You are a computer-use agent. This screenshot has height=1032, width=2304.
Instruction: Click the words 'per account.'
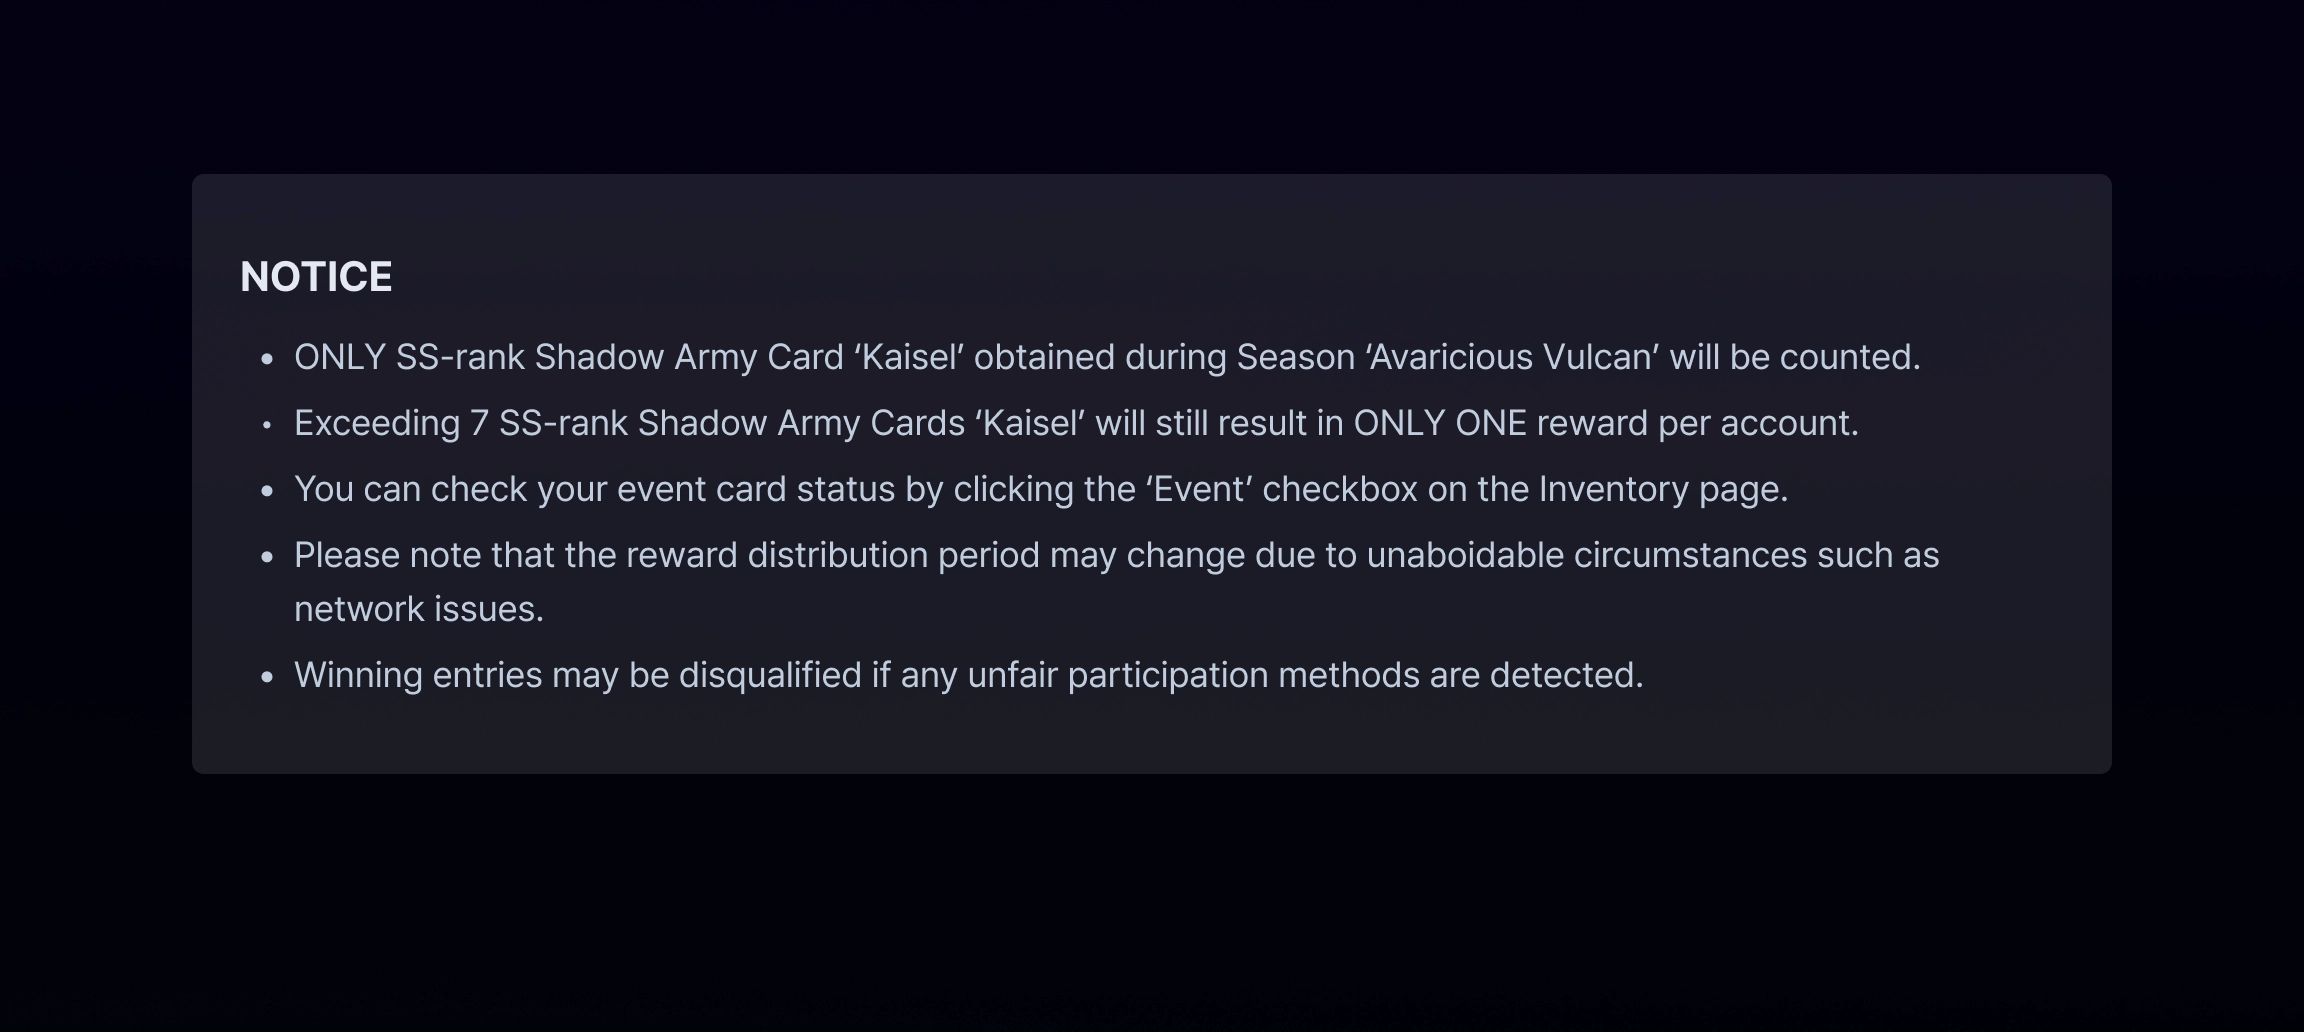point(1758,423)
